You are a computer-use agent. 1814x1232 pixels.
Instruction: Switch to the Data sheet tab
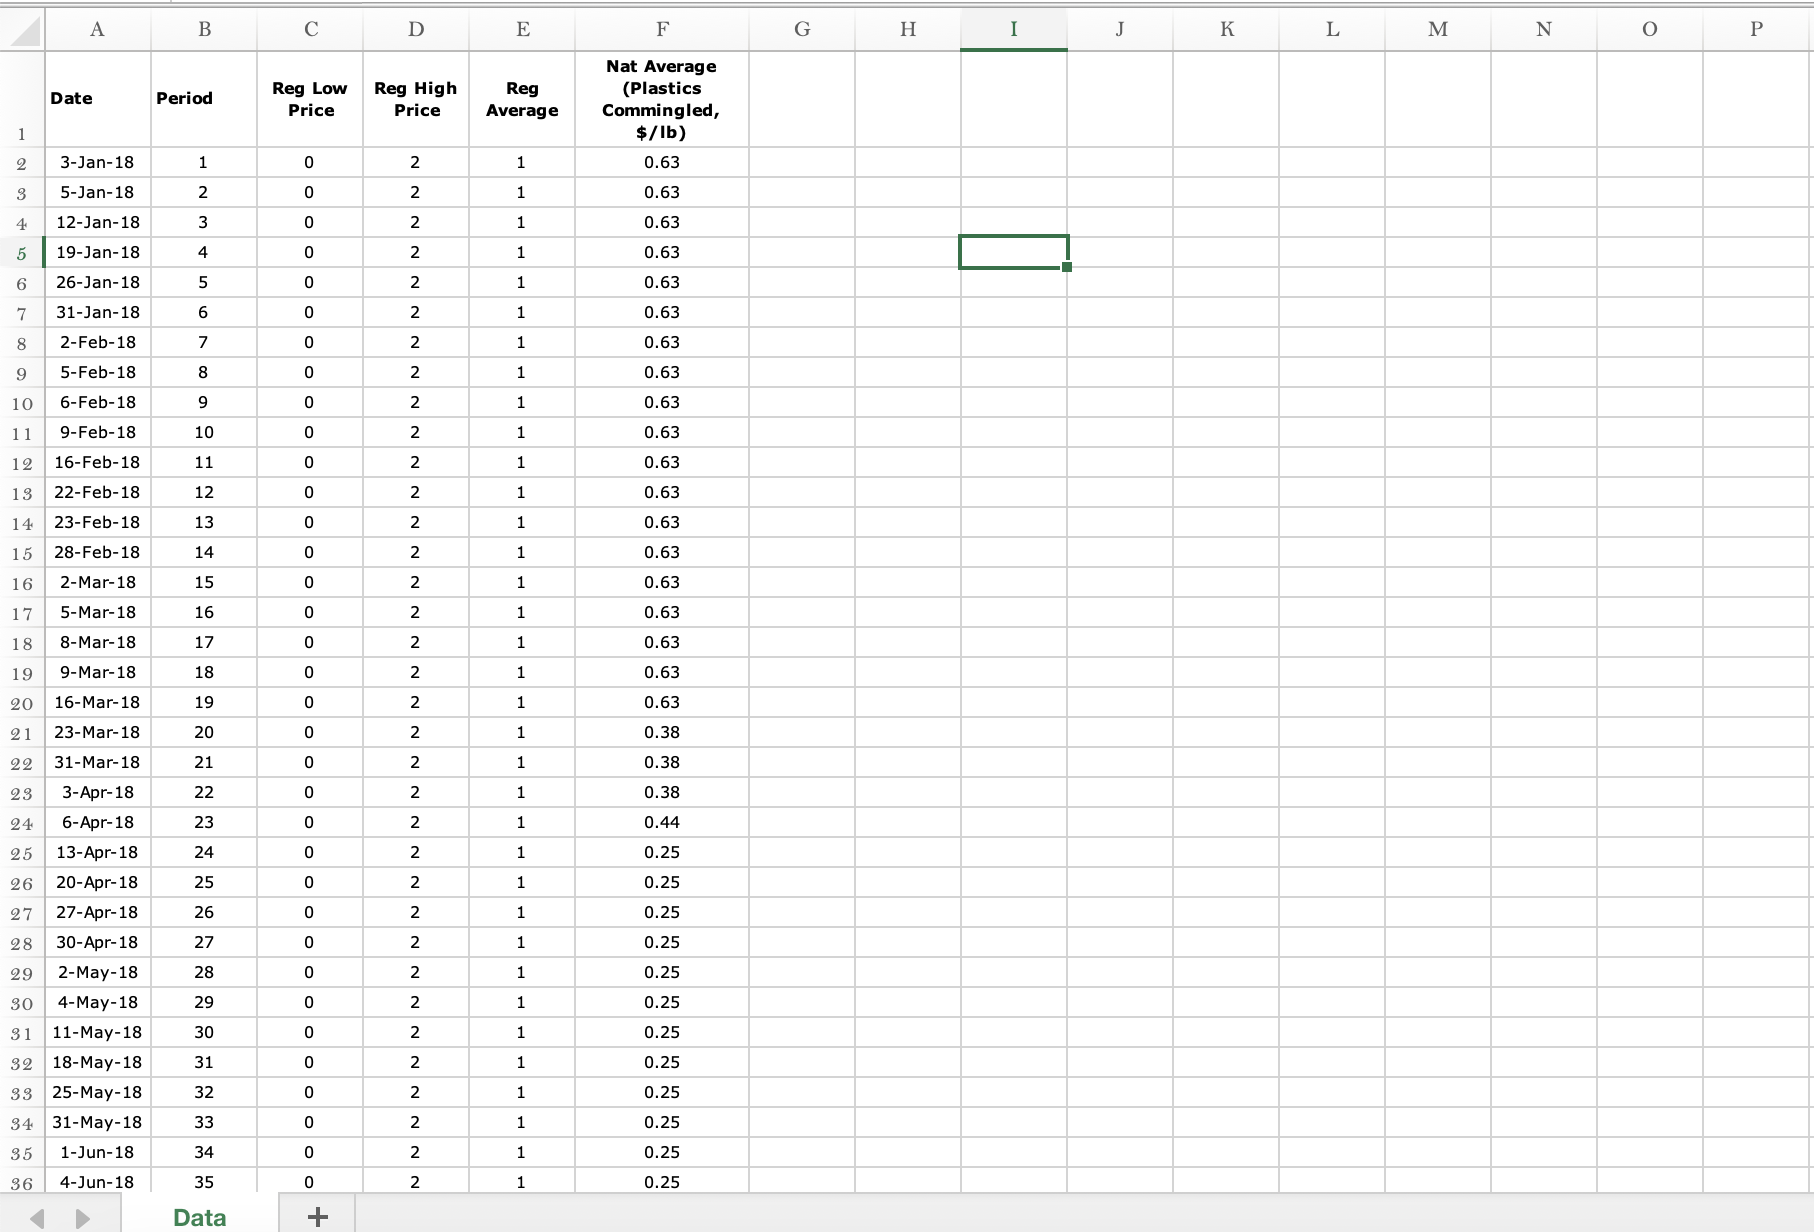[x=198, y=1216]
